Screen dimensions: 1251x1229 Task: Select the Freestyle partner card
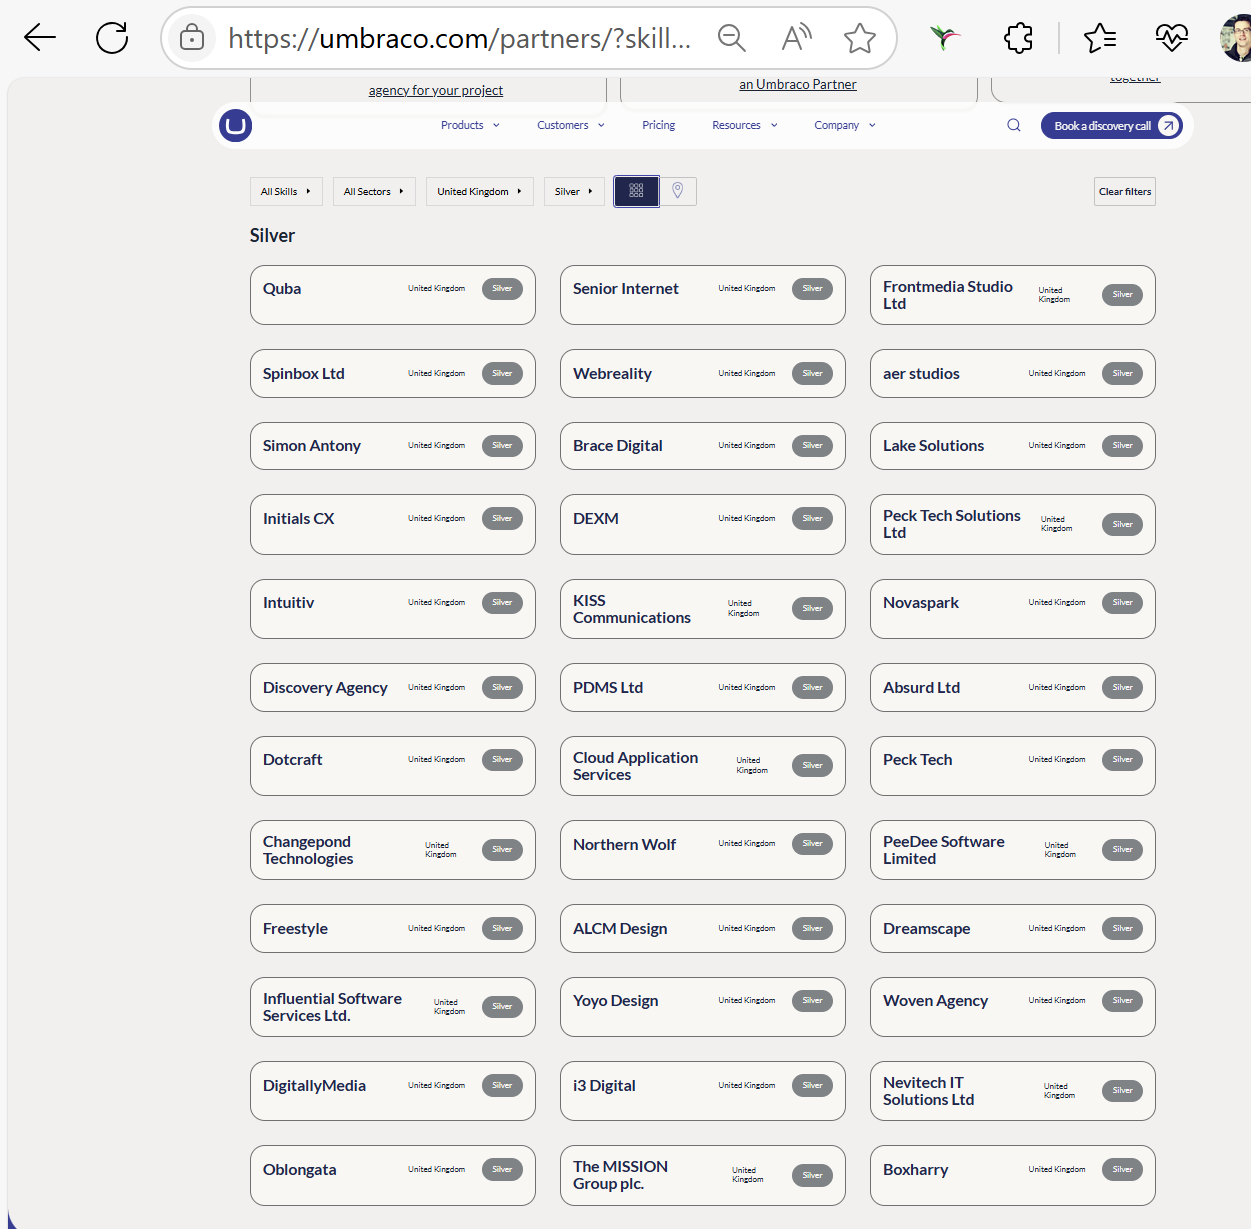[x=393, y=929]
